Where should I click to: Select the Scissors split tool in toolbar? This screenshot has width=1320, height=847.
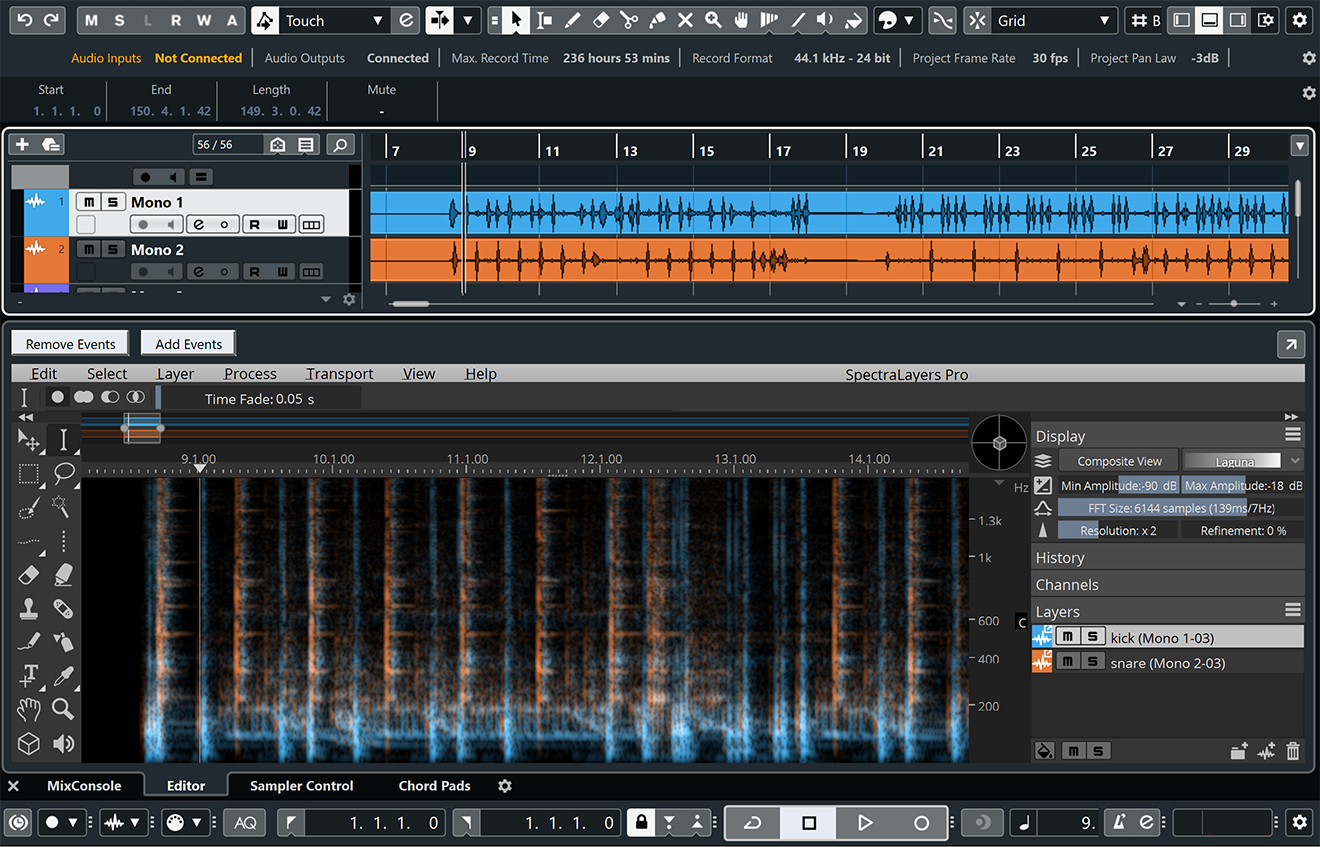(628, 20)
